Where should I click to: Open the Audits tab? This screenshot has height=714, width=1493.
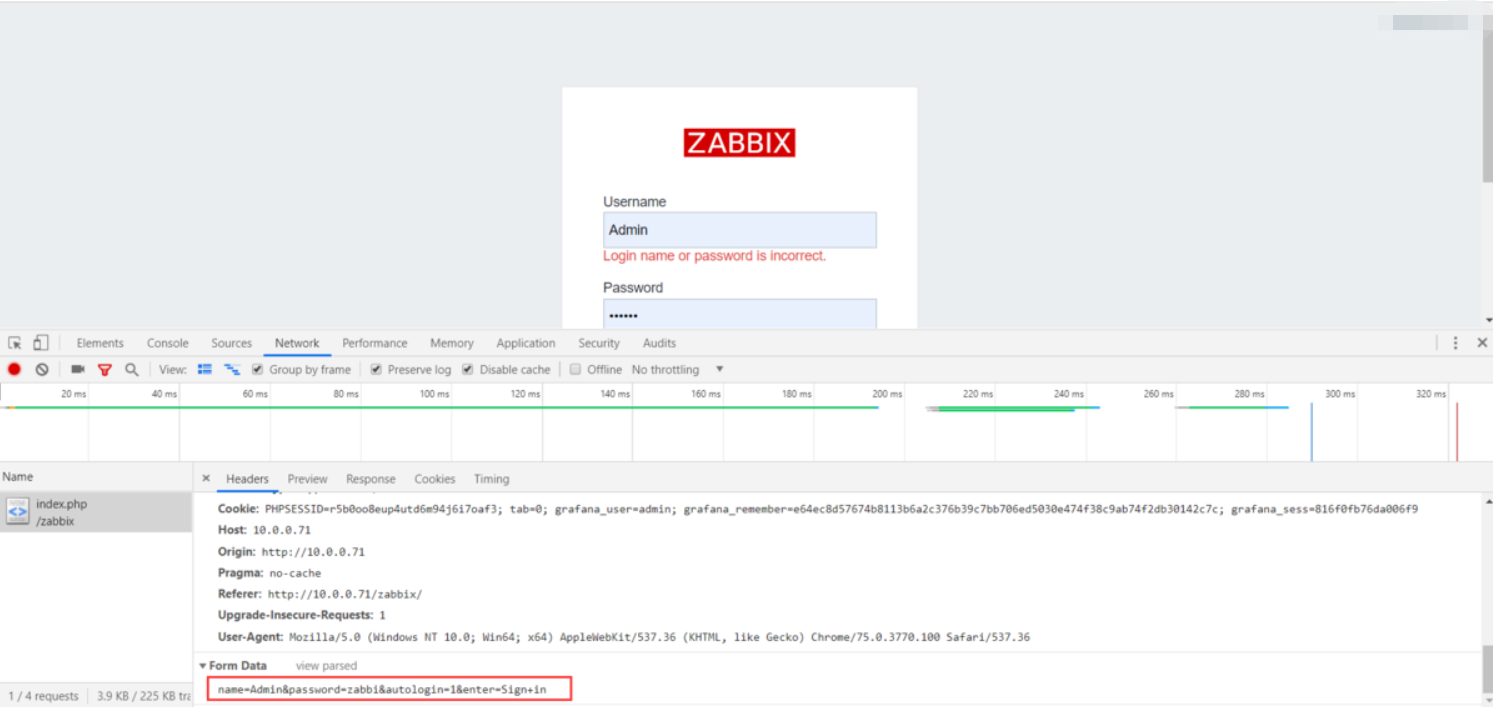659,343
